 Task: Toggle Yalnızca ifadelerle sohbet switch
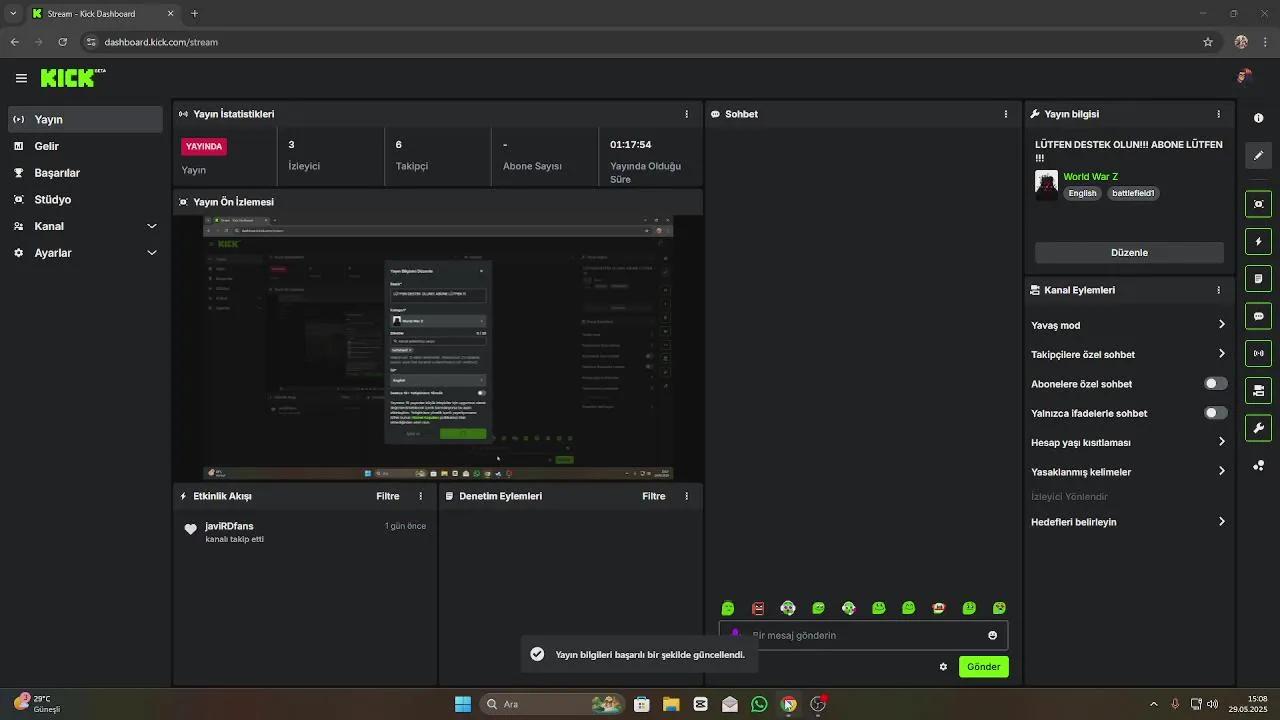coord(1215,413)
